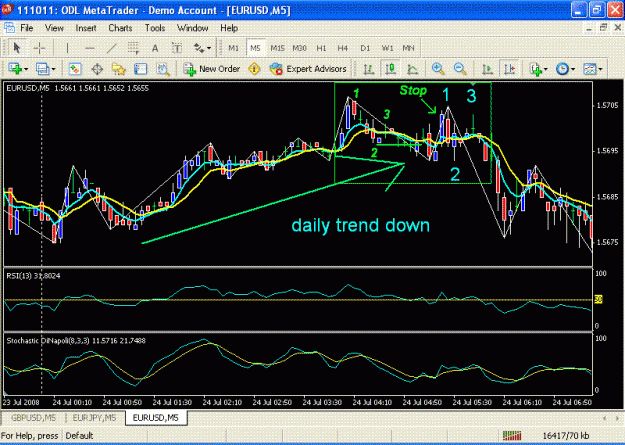Viewport: 625px width, 445px height.
Task: Open the Navigator favorites icon
Action: (118, 69)
